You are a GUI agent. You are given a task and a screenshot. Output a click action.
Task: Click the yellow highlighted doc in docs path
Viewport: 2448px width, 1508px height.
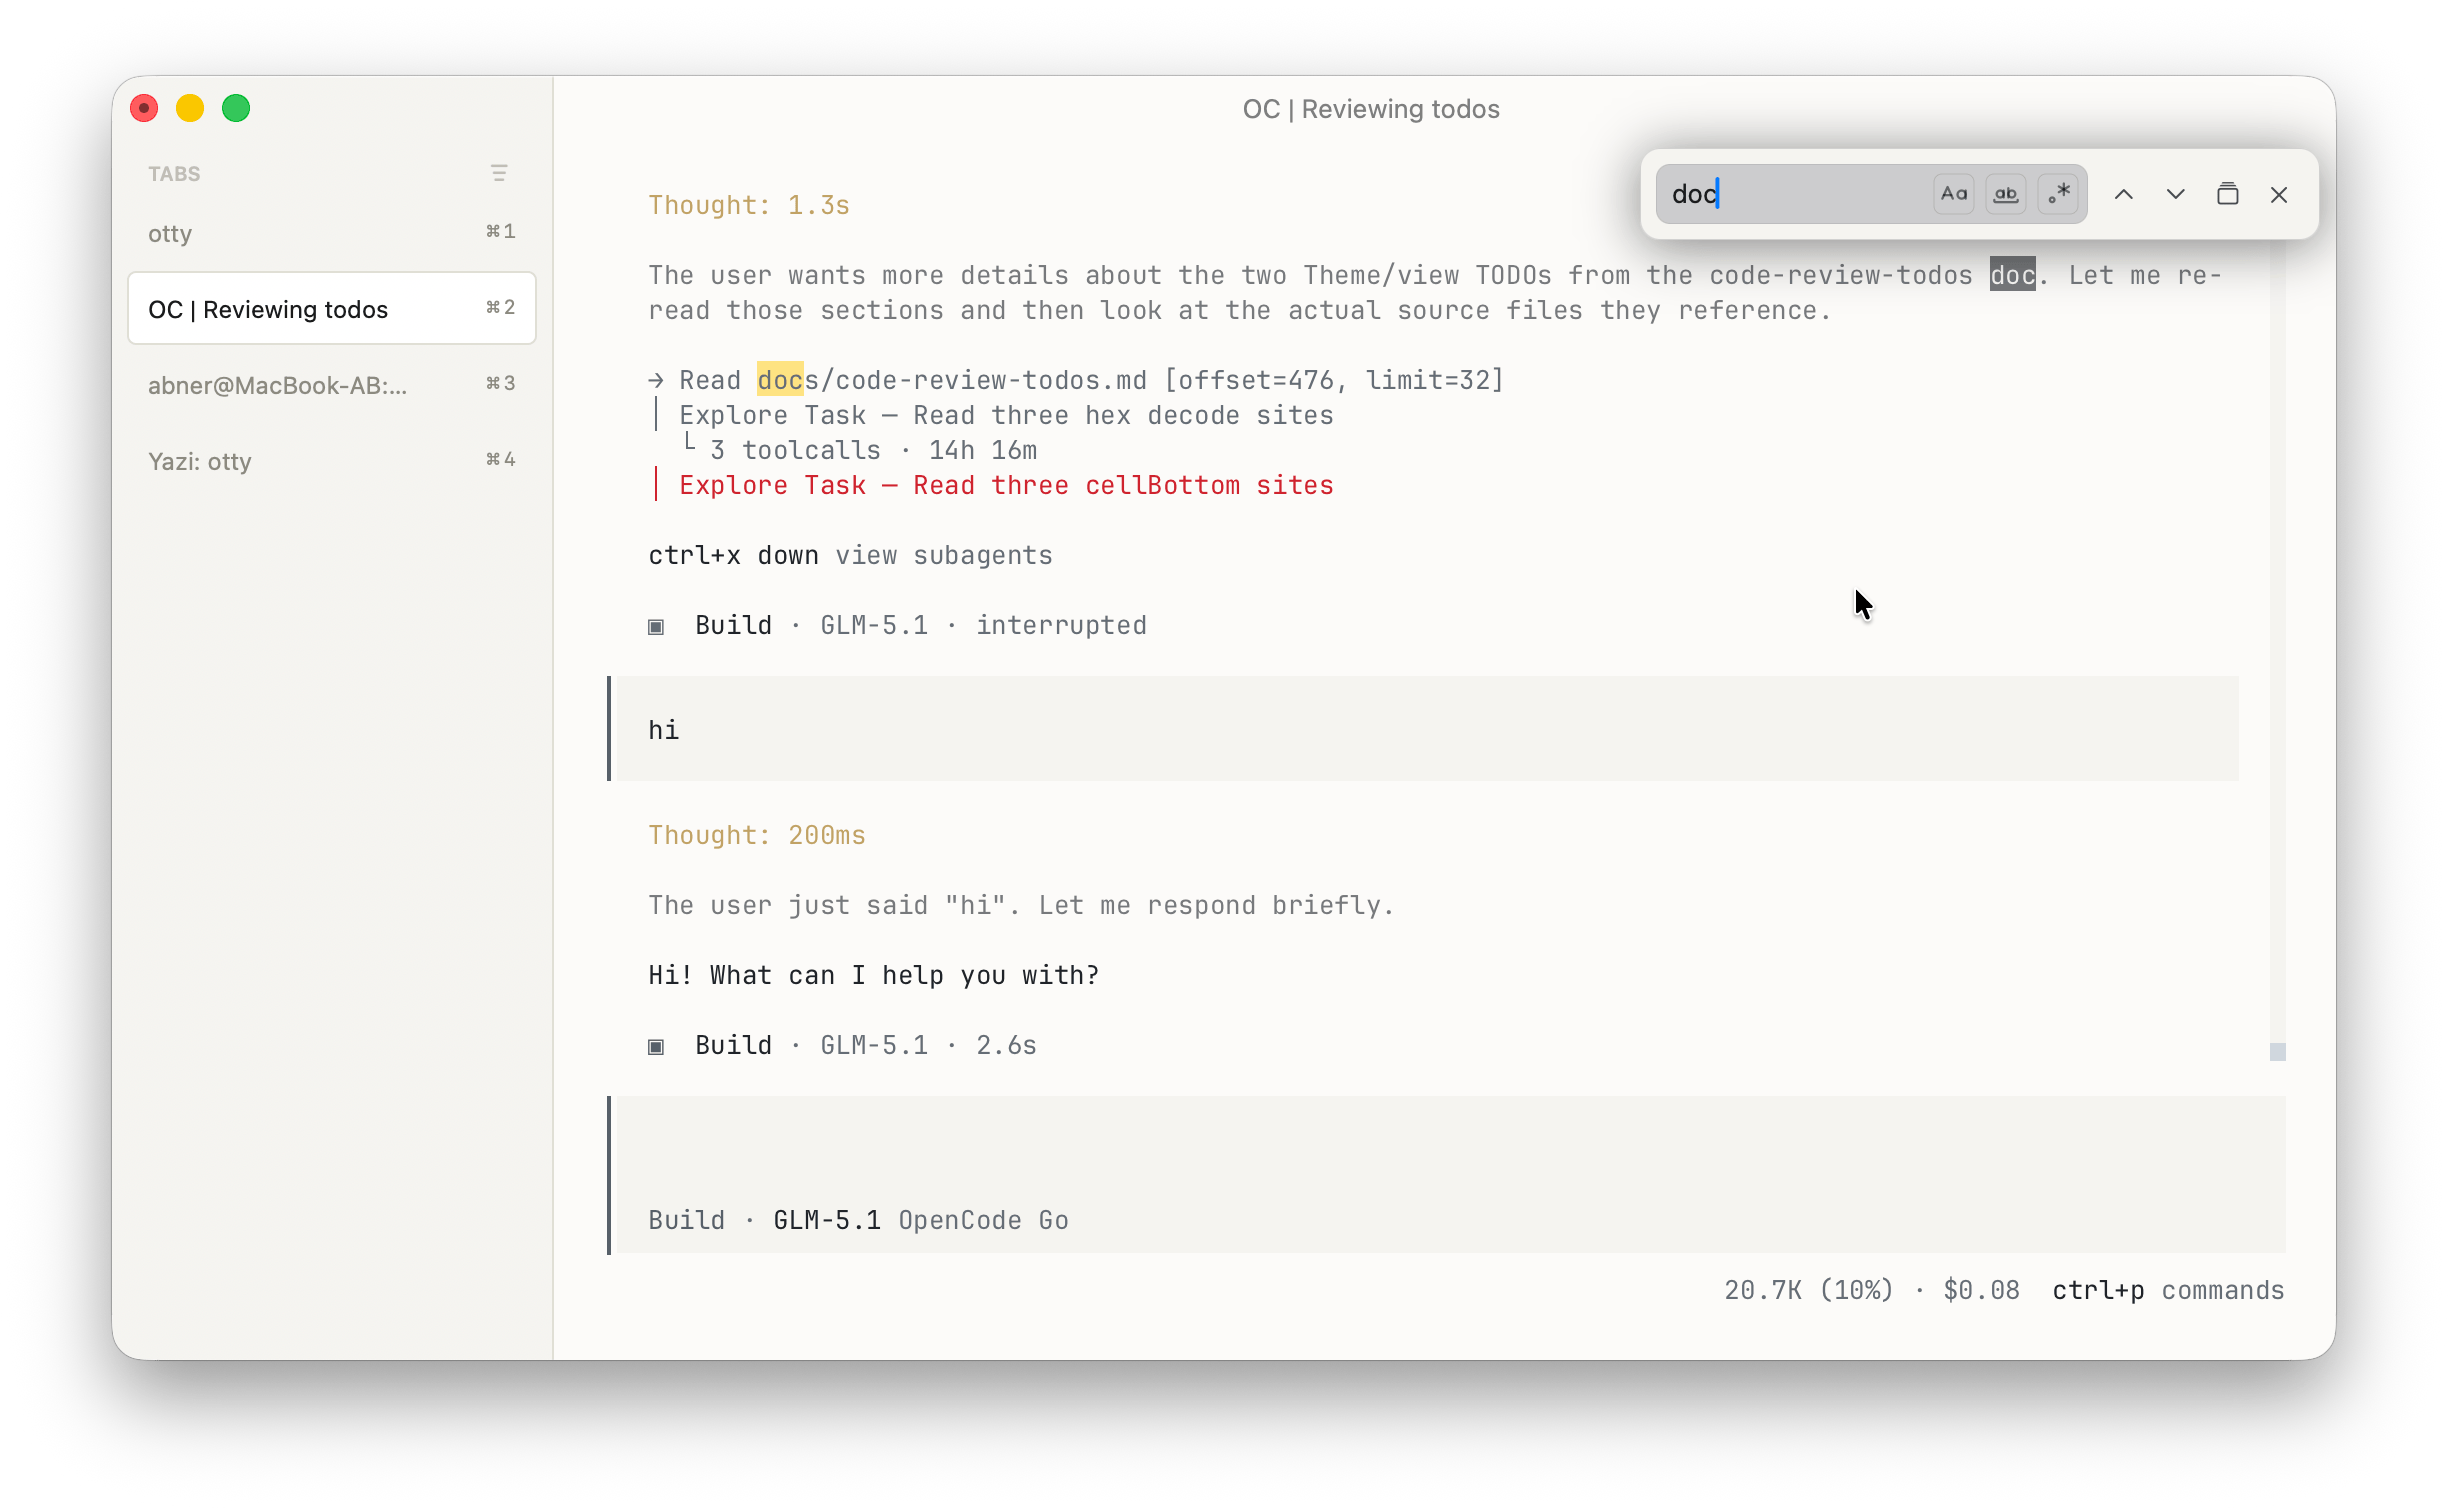coord(780,380)
